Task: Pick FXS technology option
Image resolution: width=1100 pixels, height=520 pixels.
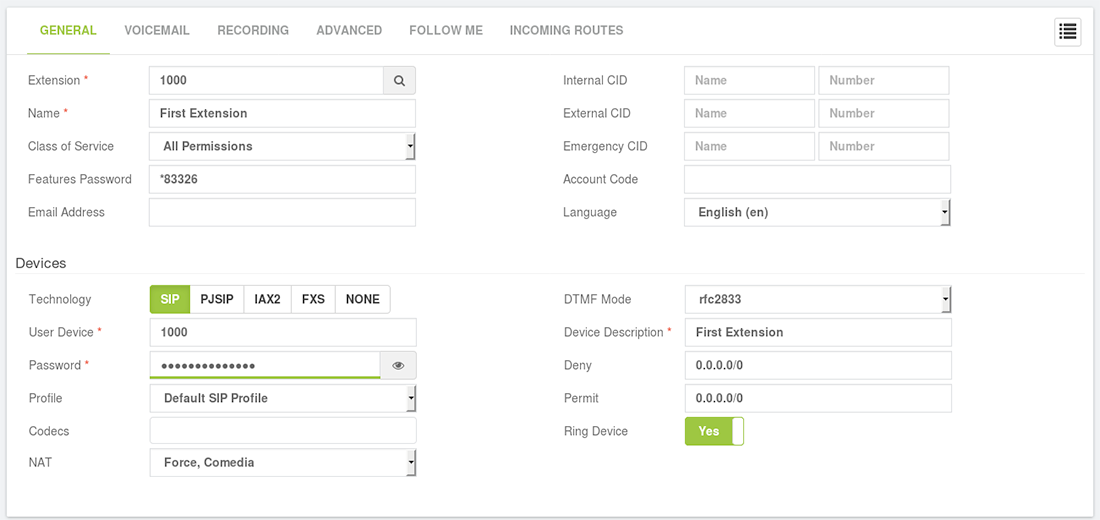Action: pyautogui.click(x=313, y=299)
